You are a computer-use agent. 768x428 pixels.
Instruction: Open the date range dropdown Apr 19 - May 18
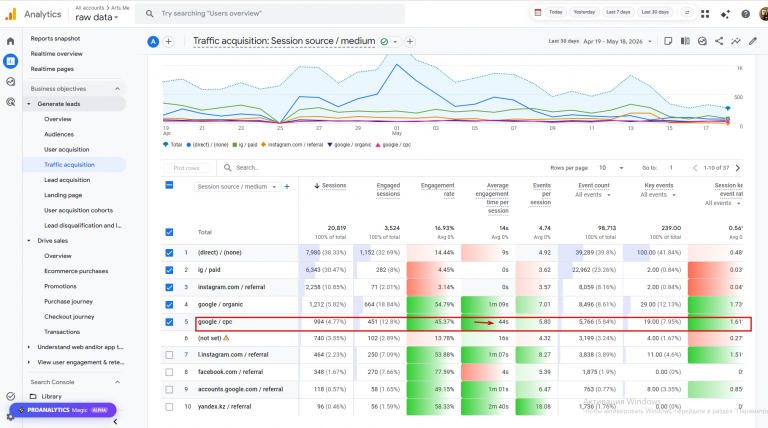pyautogui.click(x=617, y=42)
